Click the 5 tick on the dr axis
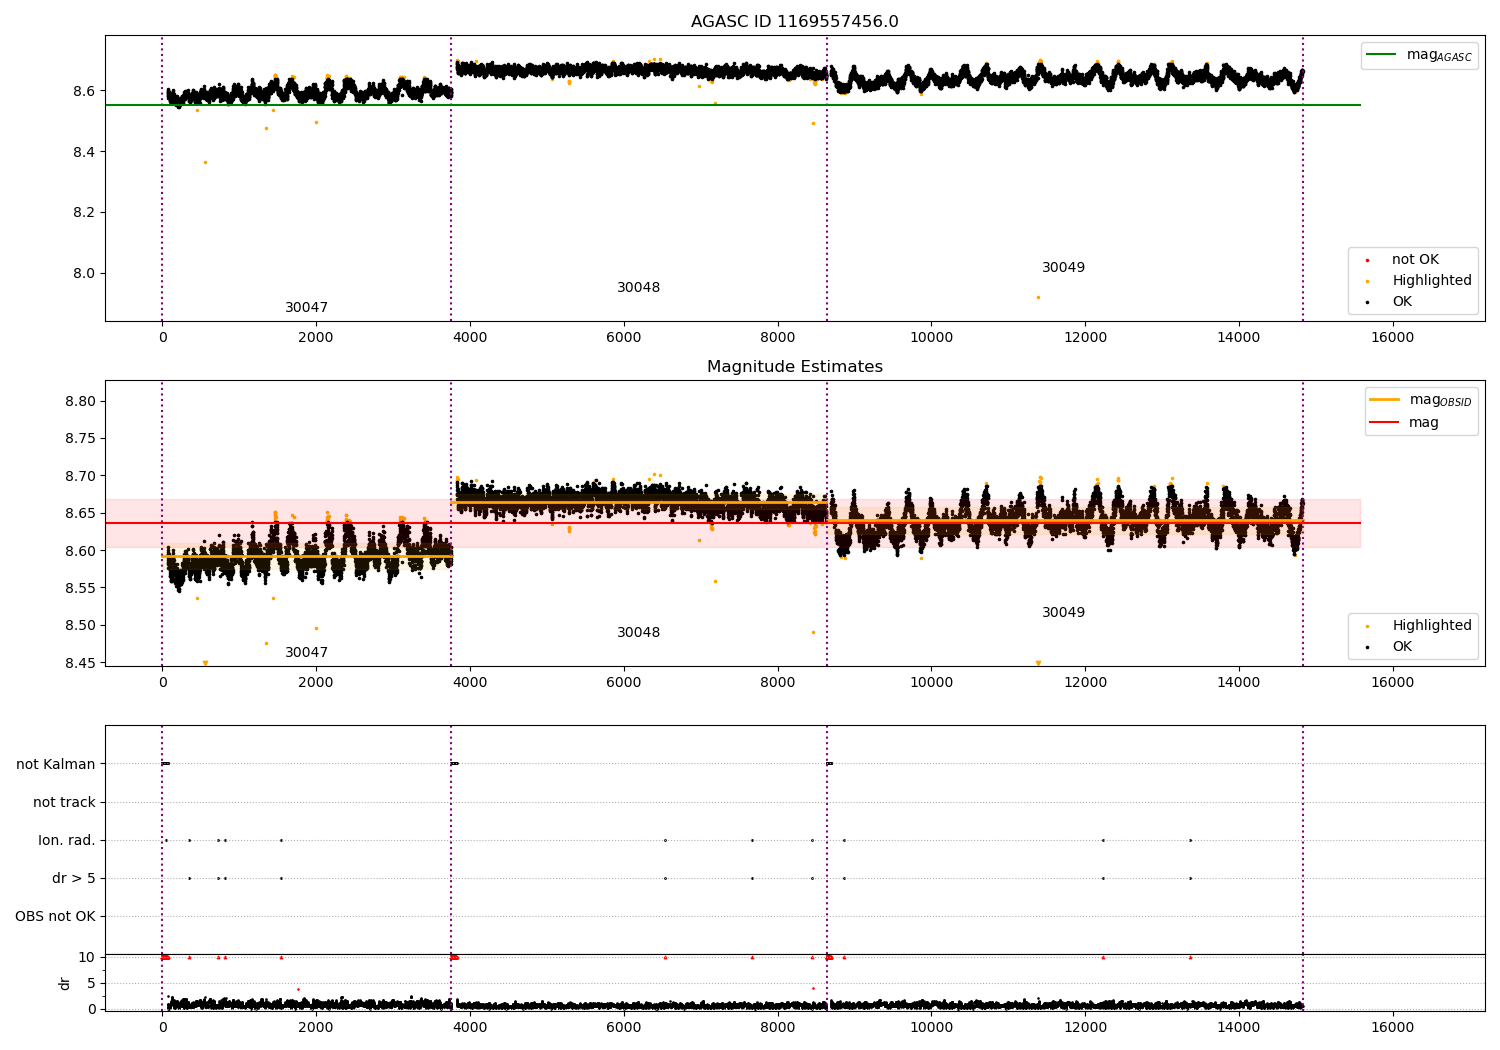Viewport: 1500px width, 1050px height. [x=91, y=984]
